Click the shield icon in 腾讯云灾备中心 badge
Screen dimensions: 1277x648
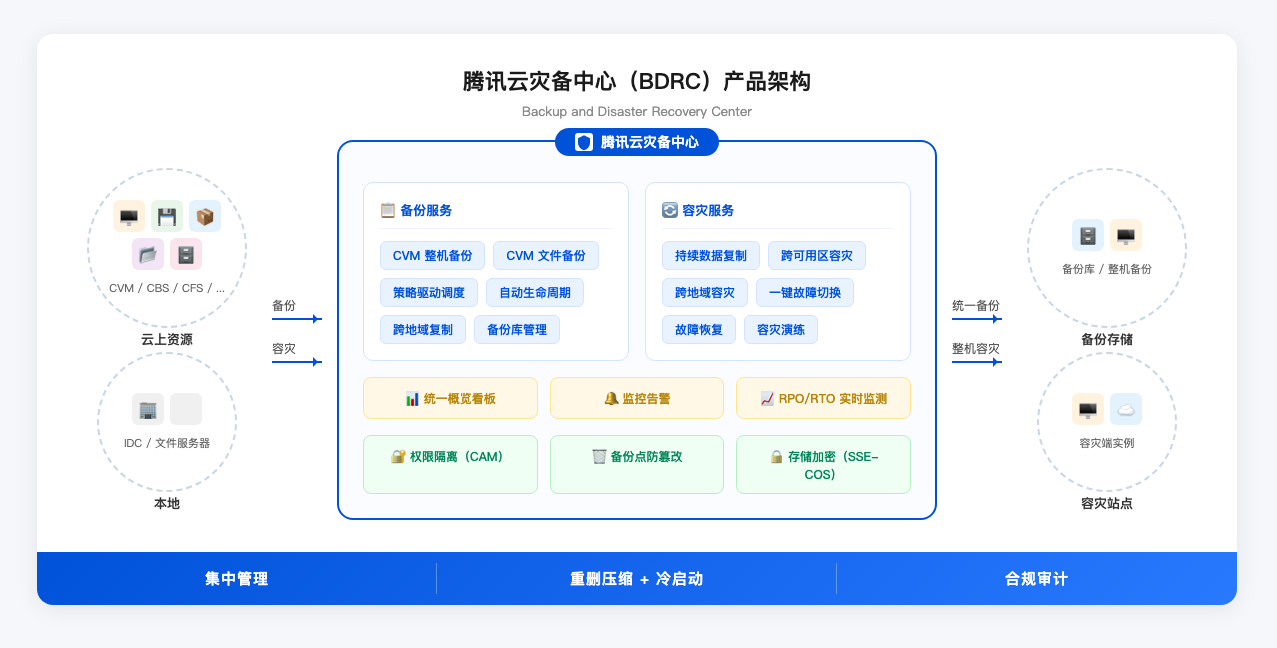pos(584,142)
